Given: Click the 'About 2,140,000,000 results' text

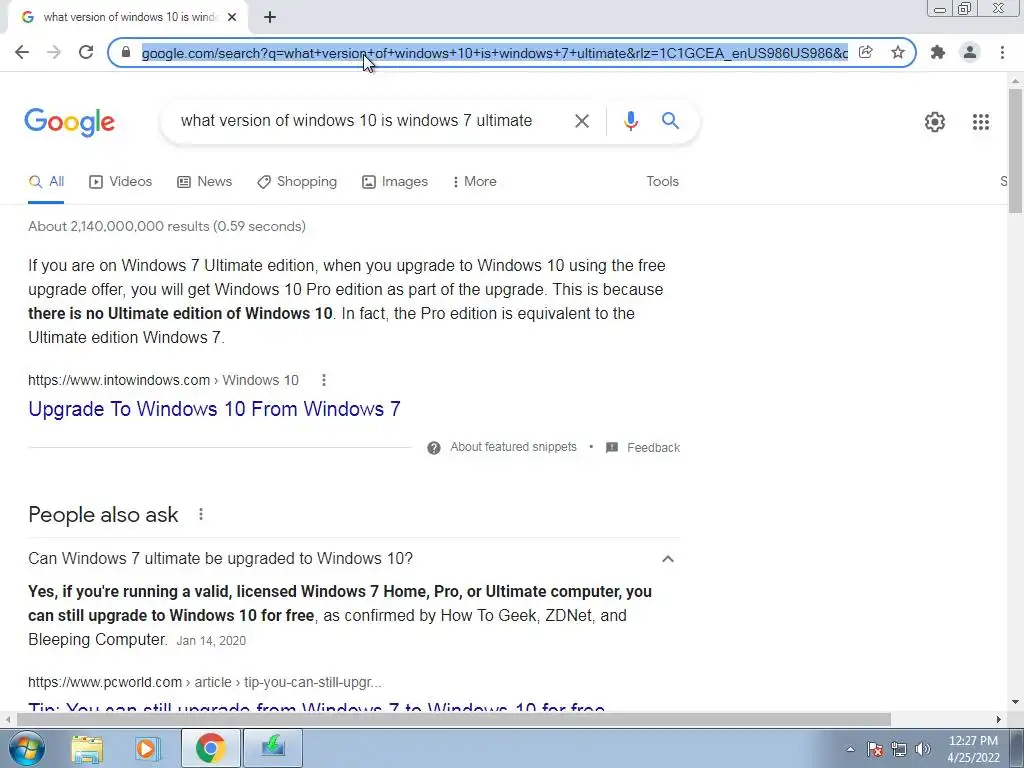Looking at the screenshot, I should [x=167, y=227].
